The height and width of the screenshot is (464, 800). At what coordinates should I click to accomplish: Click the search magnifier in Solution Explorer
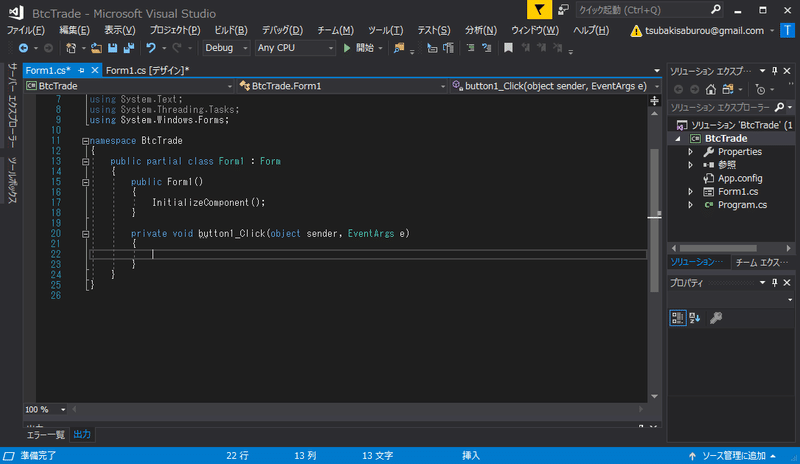pyautogui.click(x=779, y=107)
